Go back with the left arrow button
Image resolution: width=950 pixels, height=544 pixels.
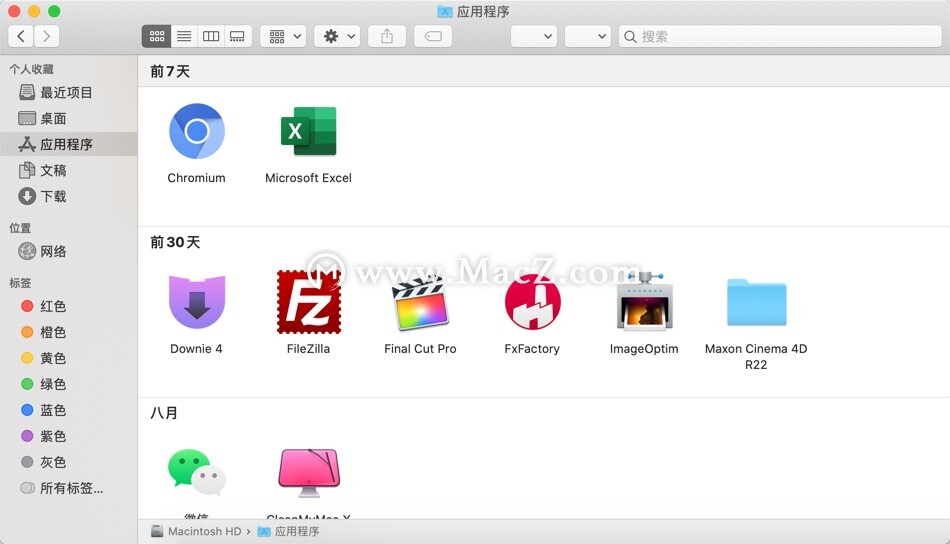tap(21, 36)
